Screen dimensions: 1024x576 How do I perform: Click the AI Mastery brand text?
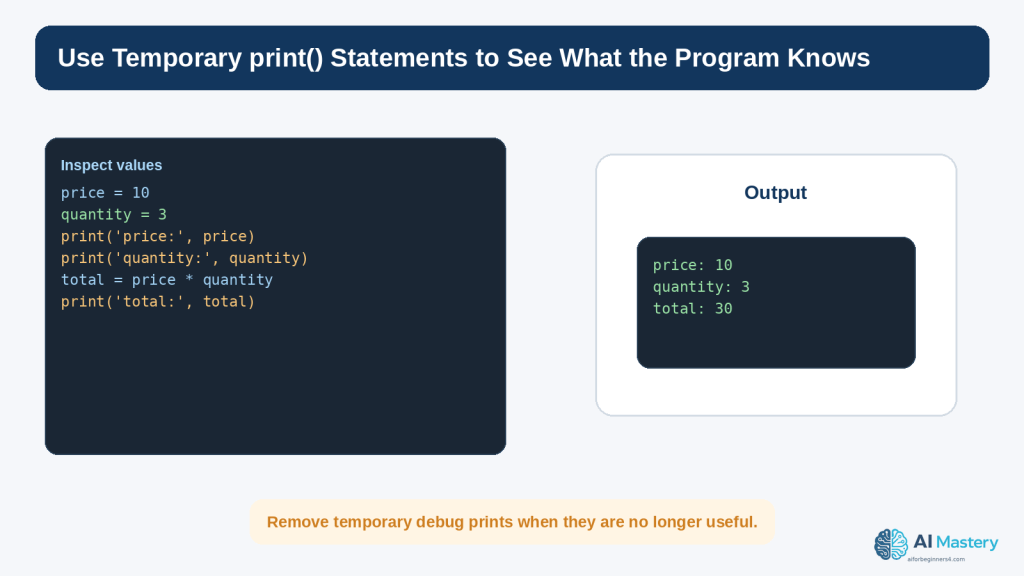click(955, 542)
